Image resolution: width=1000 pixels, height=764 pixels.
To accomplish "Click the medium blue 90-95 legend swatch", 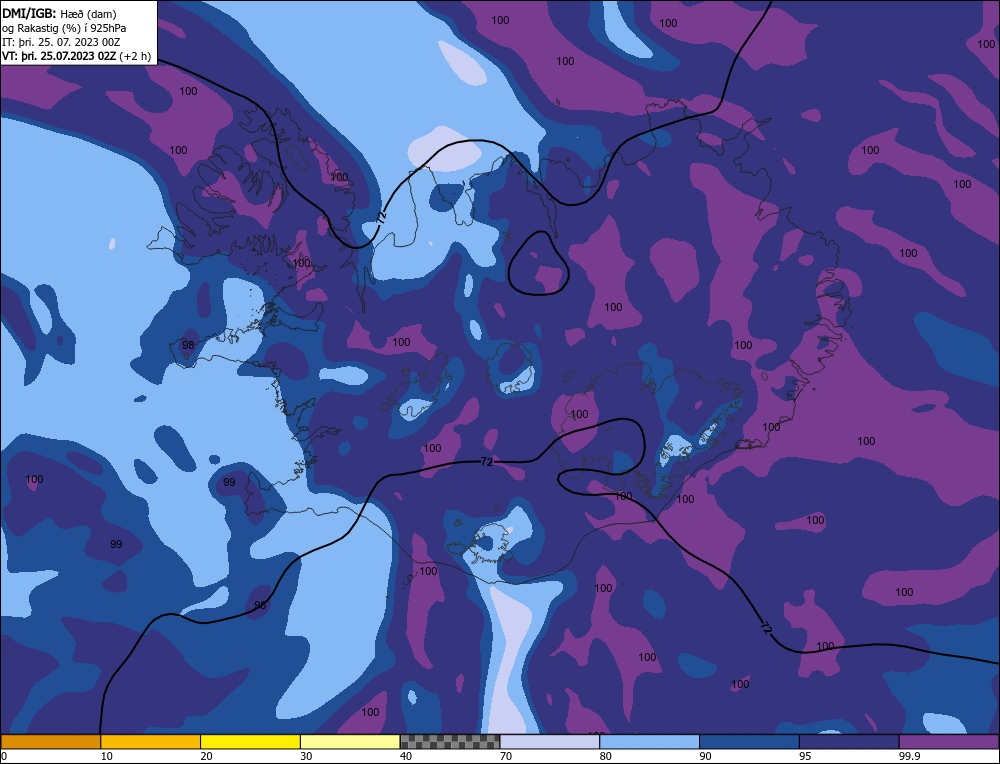I will pos(749,742).
